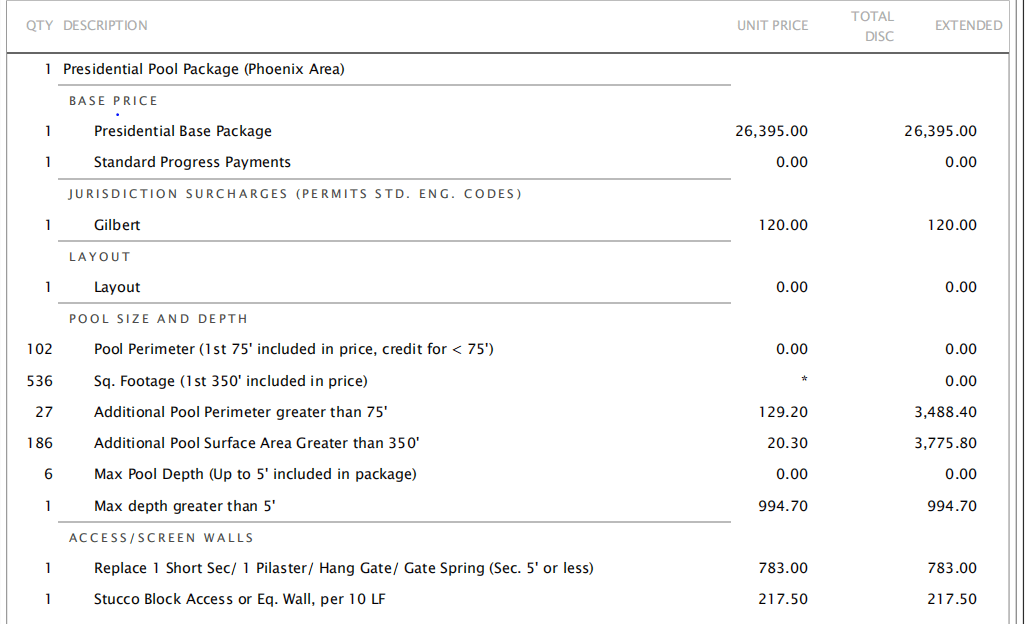Click the UNIT PRICE column header

772,26
